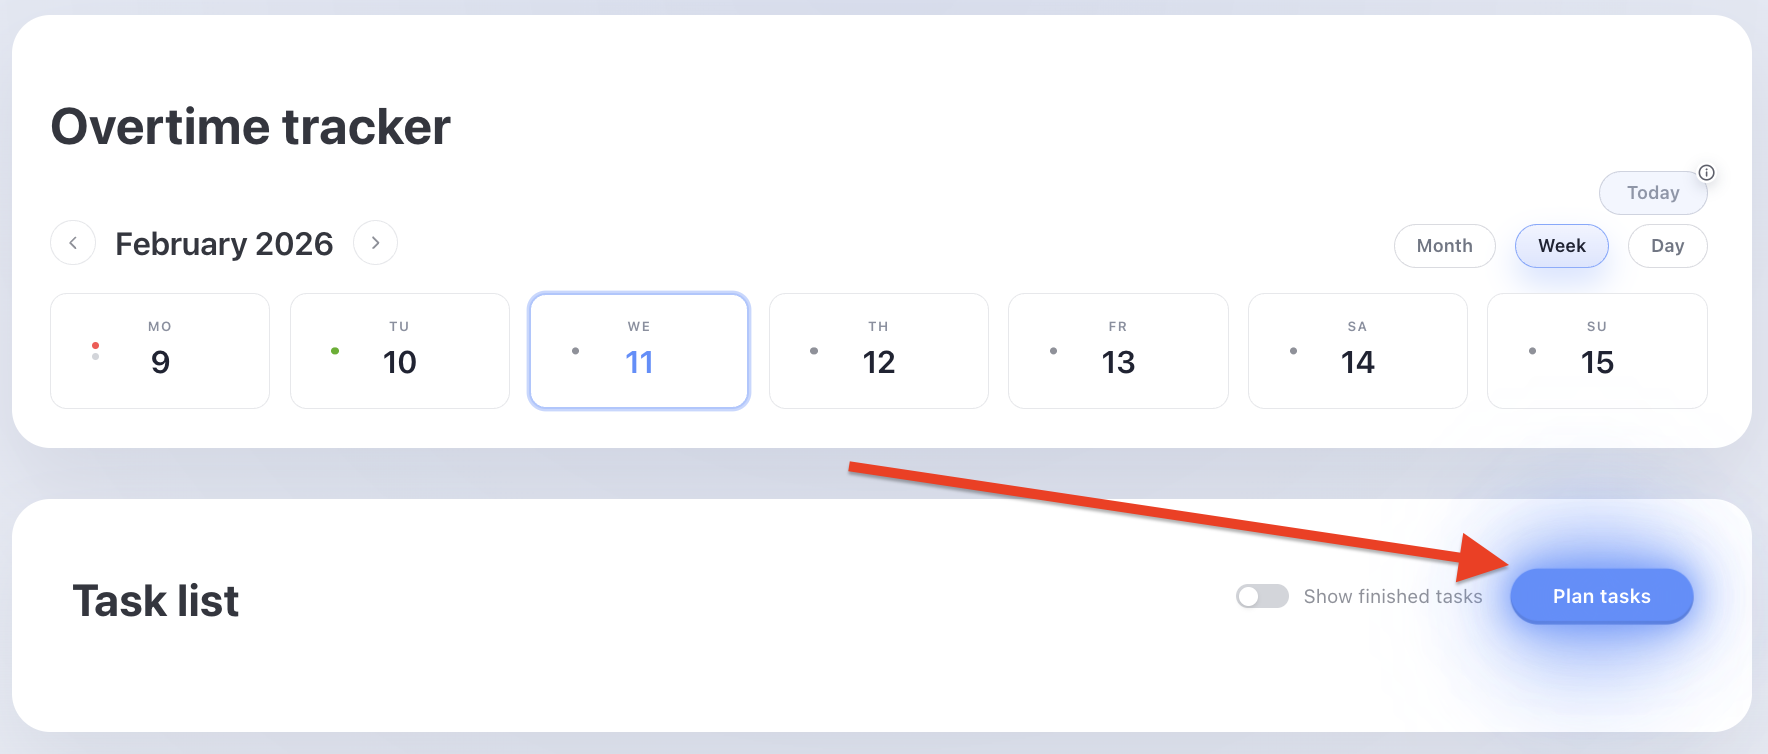
Task: Switch to Month view
Action: click(1444, 246)
